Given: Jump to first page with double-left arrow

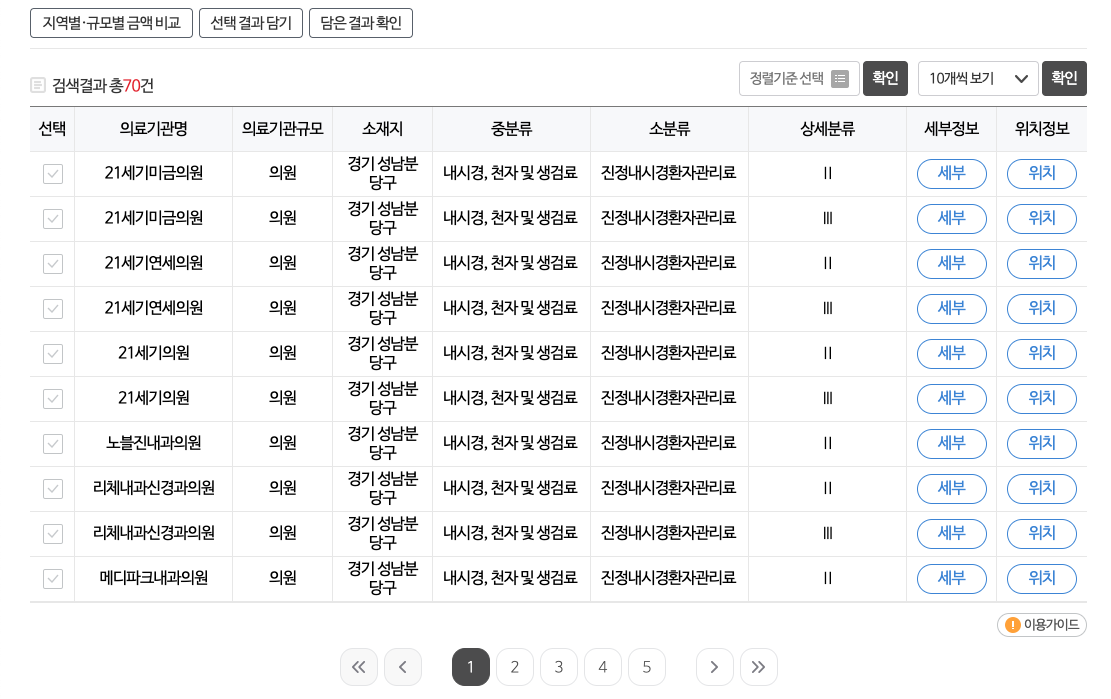Looking at the screenshot, I should click(x=359, y=667).
